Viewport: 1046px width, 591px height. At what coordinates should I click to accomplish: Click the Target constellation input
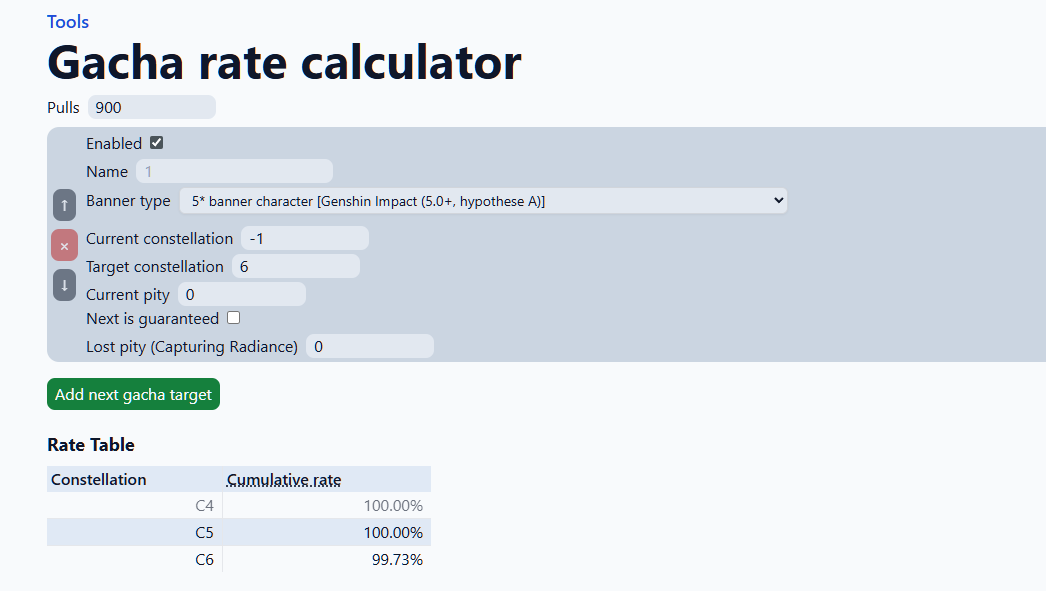[x=295, y=266]
